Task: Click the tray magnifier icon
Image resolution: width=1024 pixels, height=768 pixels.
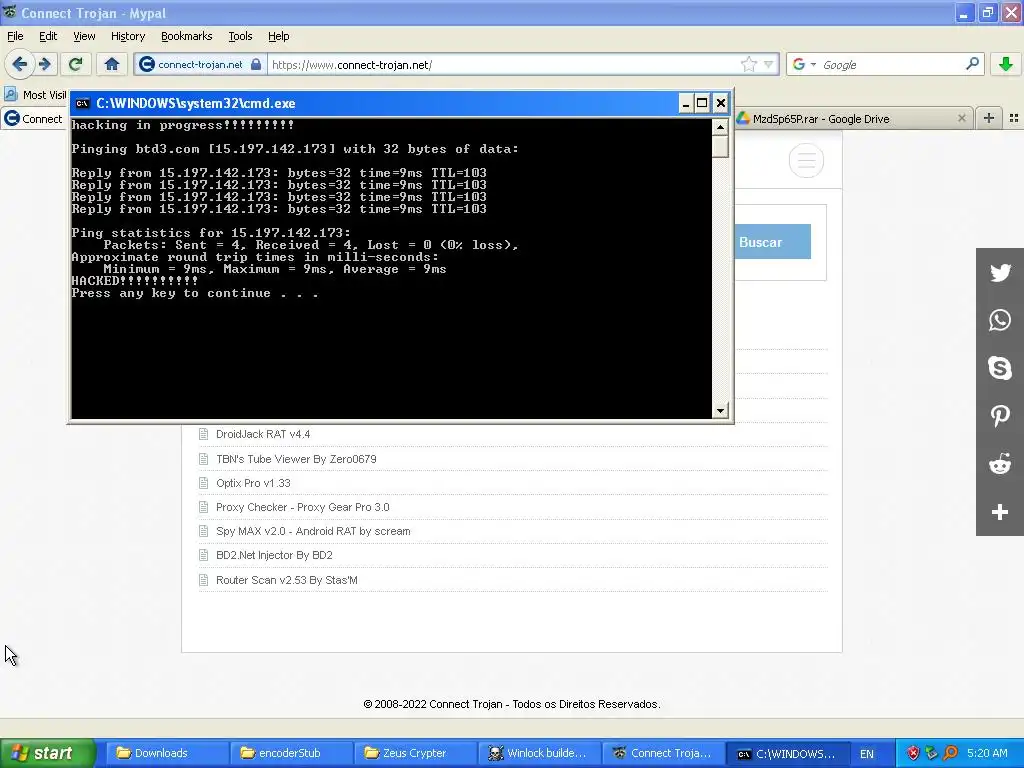Action: [x=951, y=753]
